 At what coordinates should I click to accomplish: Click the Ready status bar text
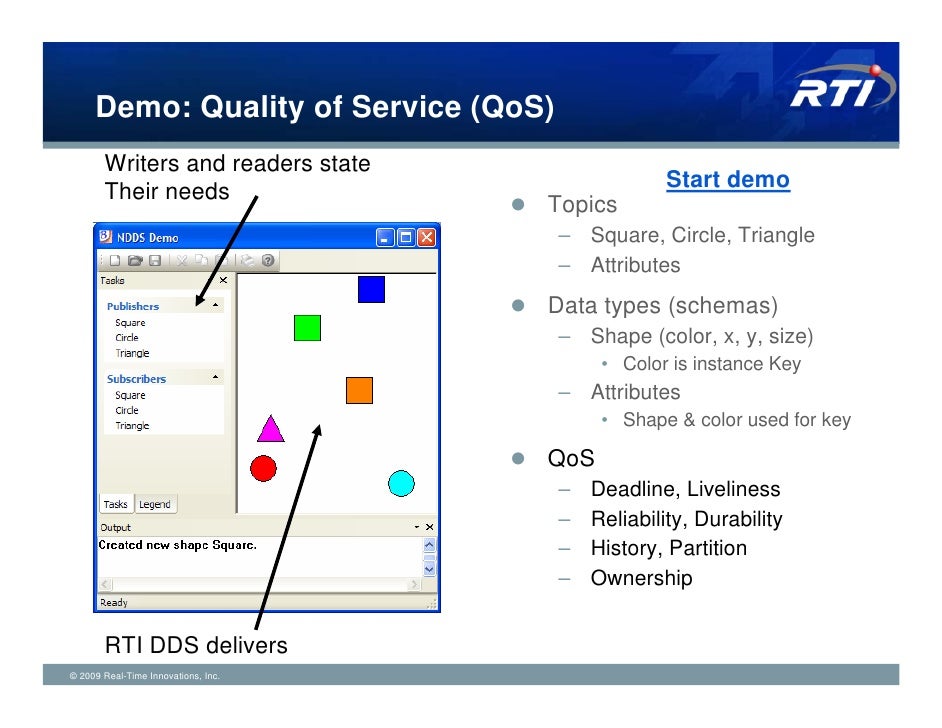tap(114, 602)
